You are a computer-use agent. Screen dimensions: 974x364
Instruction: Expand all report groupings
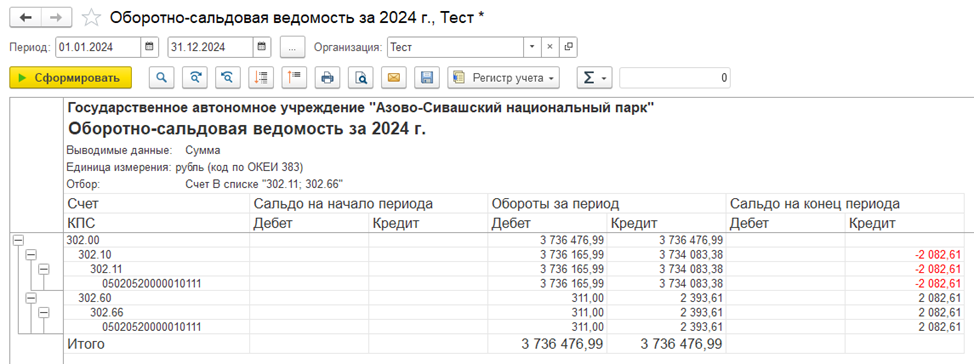(x=261, y=78)
